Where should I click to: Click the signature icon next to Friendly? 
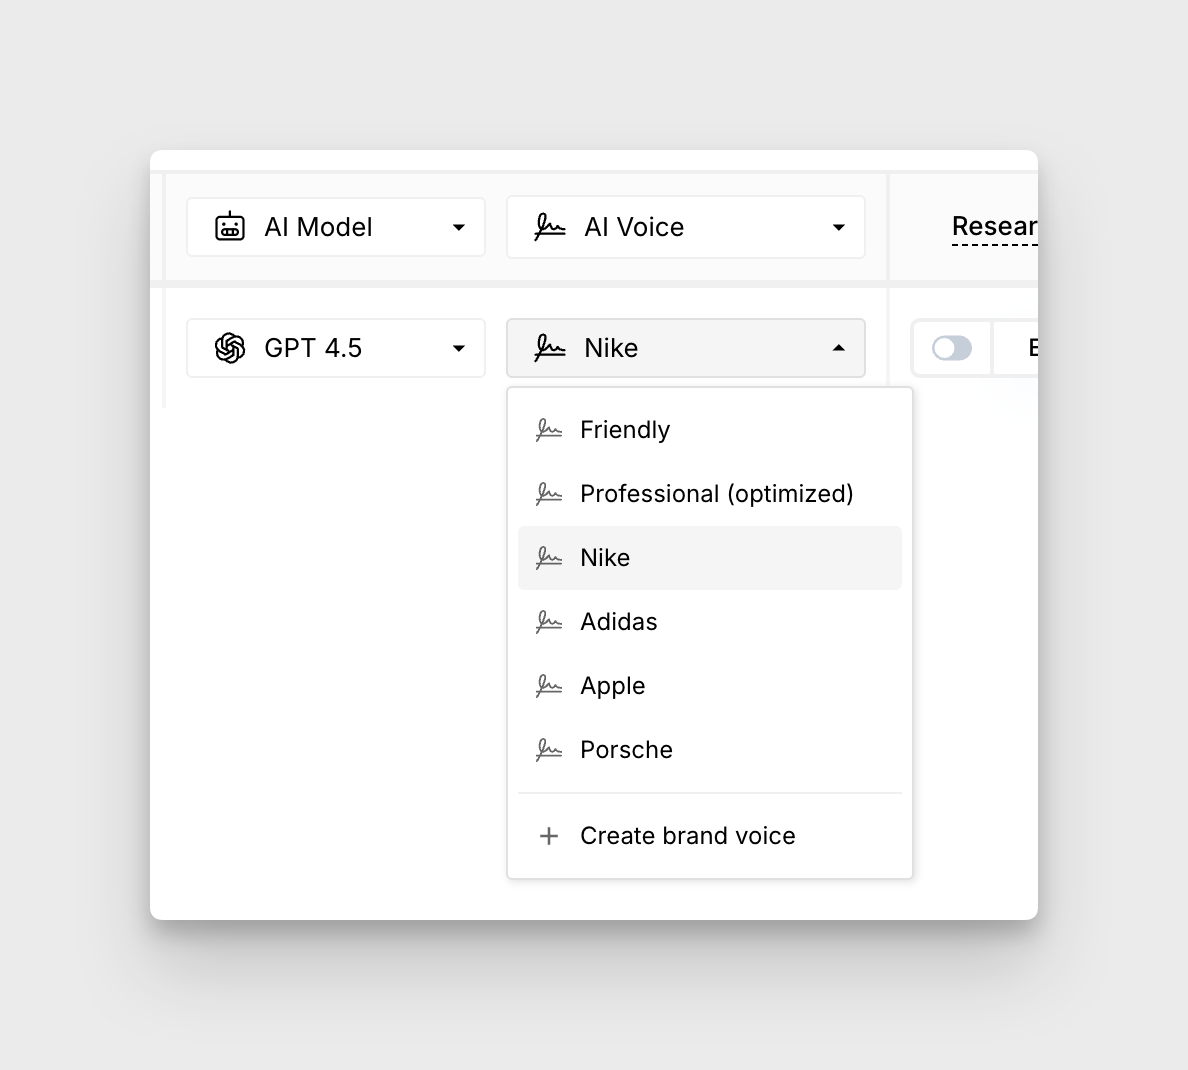click(548, 430)
